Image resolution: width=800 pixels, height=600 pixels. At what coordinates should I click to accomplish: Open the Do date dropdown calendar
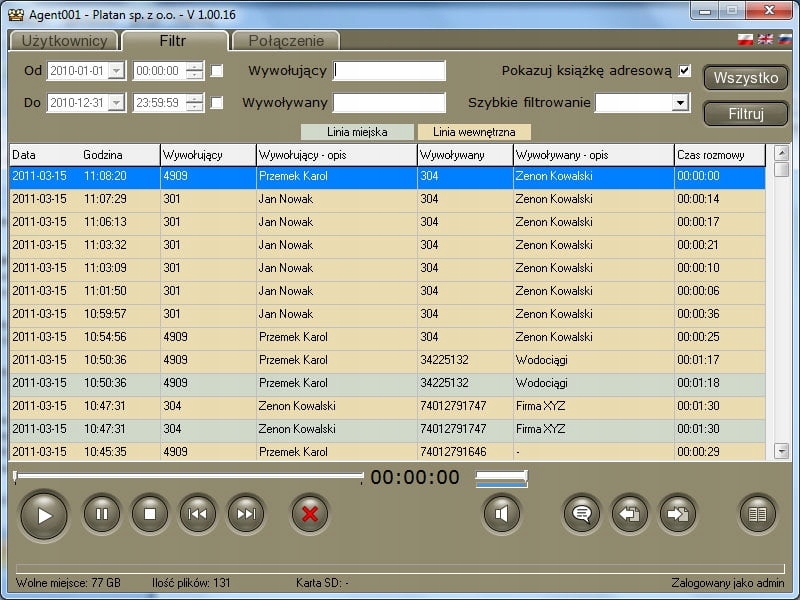coord(117,103)
